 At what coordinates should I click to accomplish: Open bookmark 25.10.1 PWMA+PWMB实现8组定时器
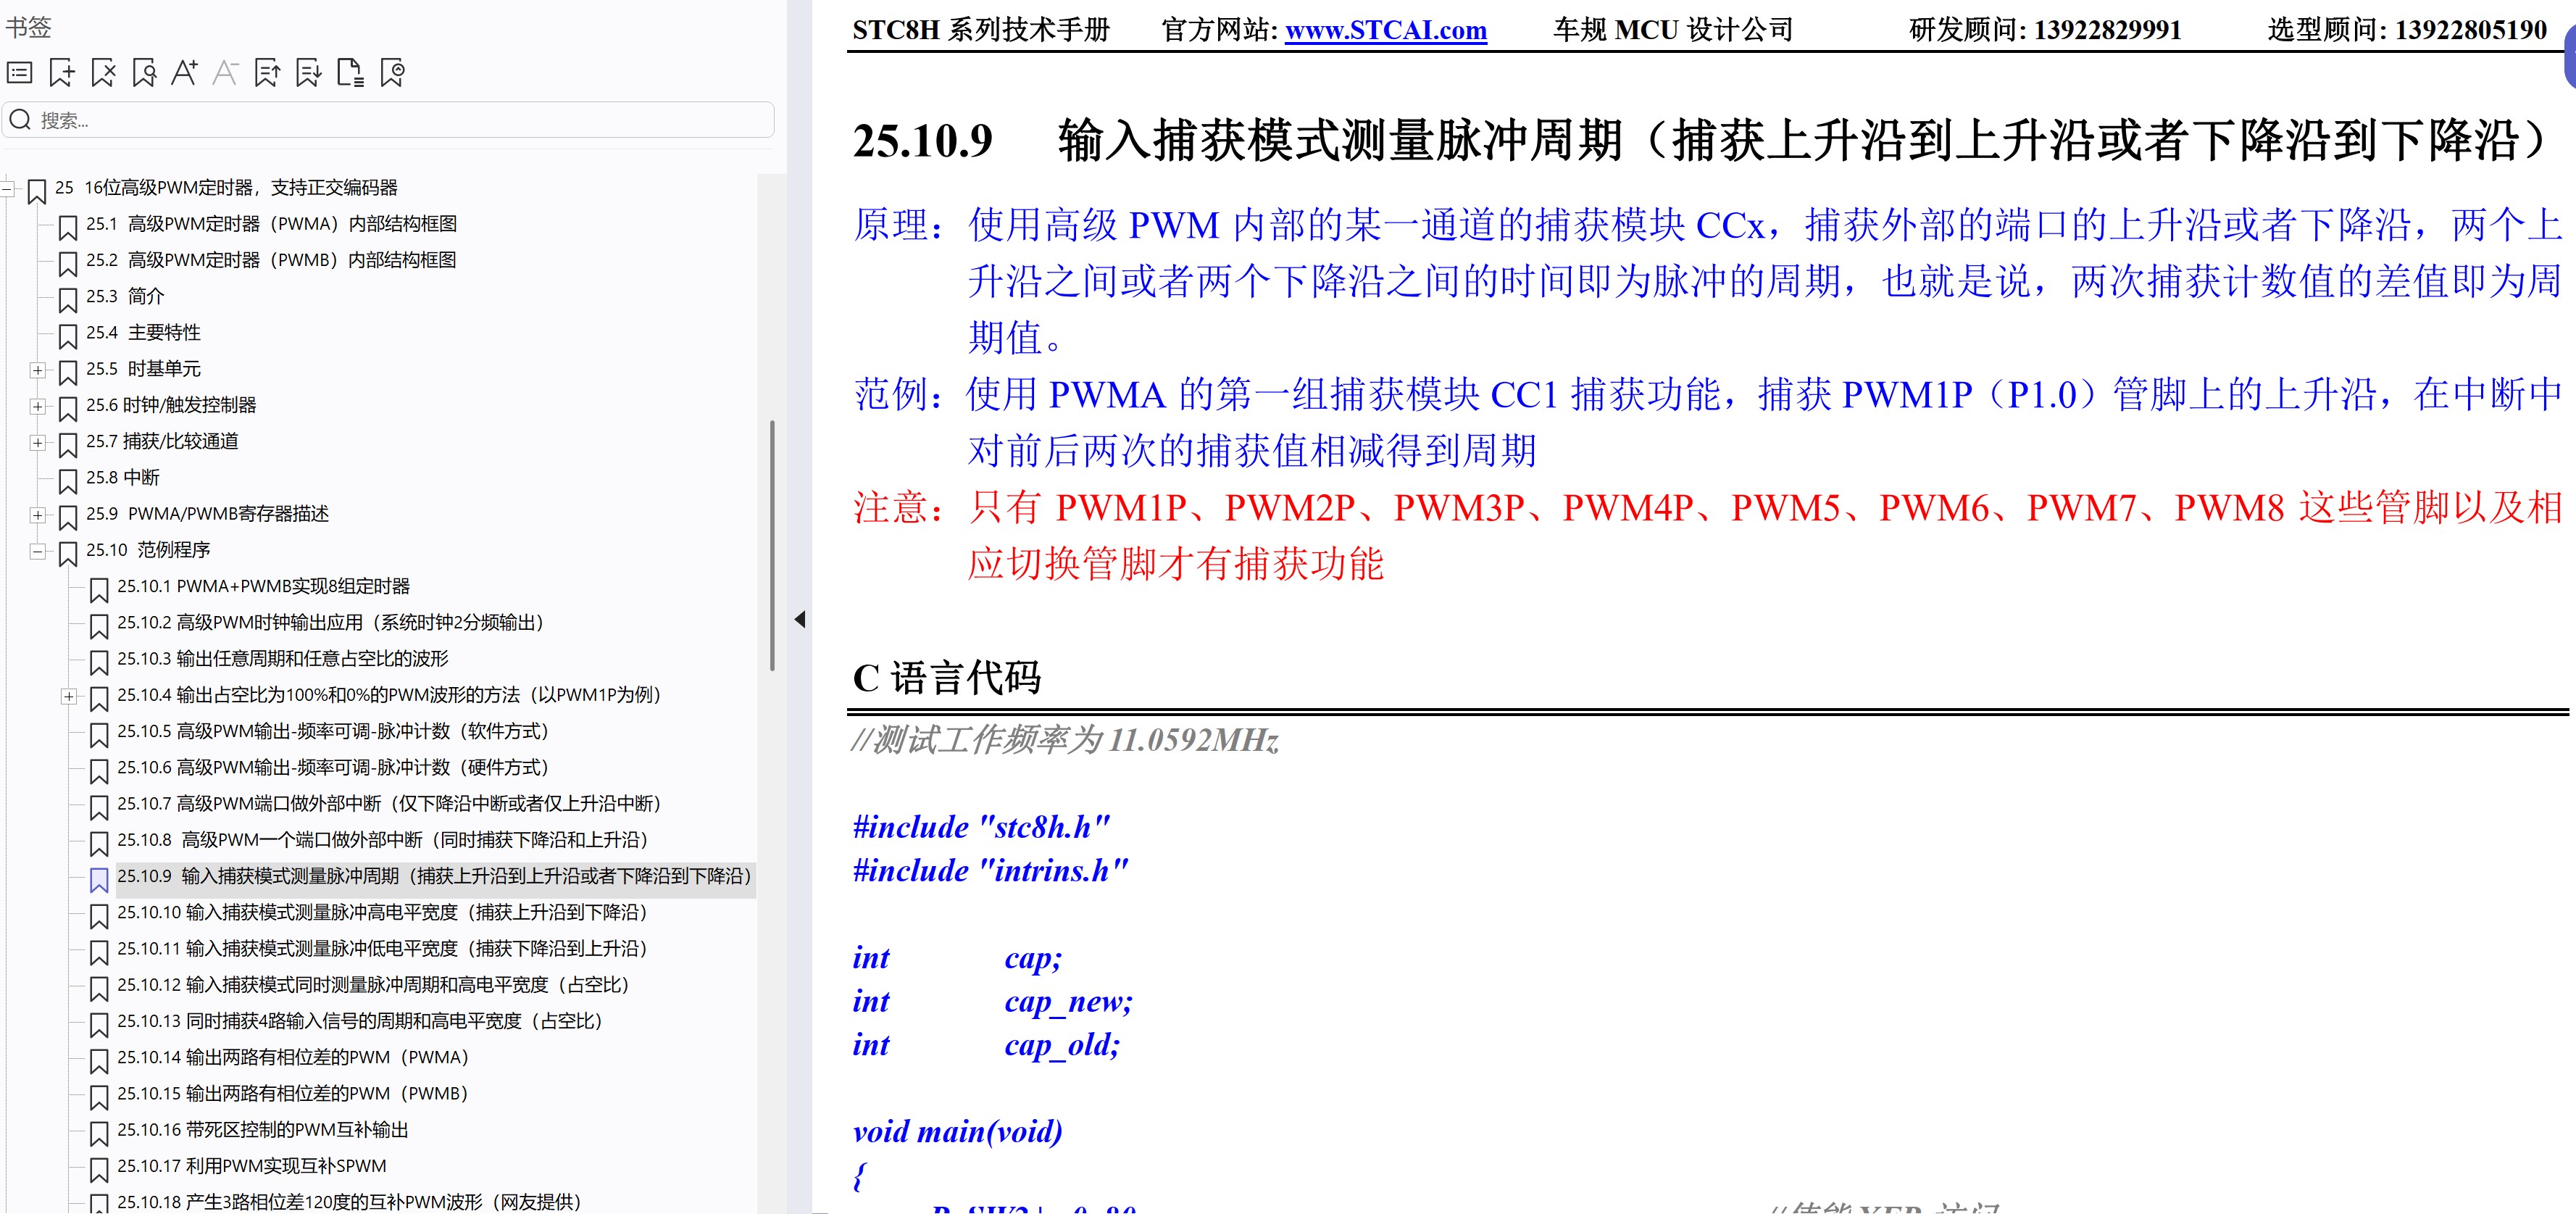(264, 586)
